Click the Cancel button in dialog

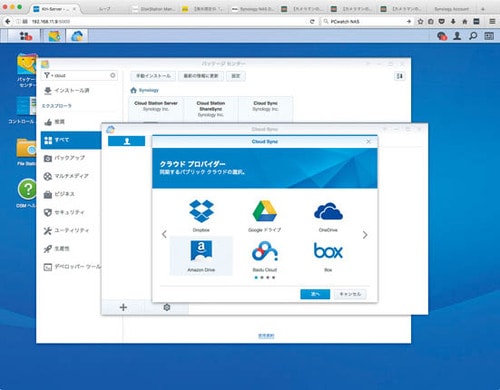click(350, 294)
